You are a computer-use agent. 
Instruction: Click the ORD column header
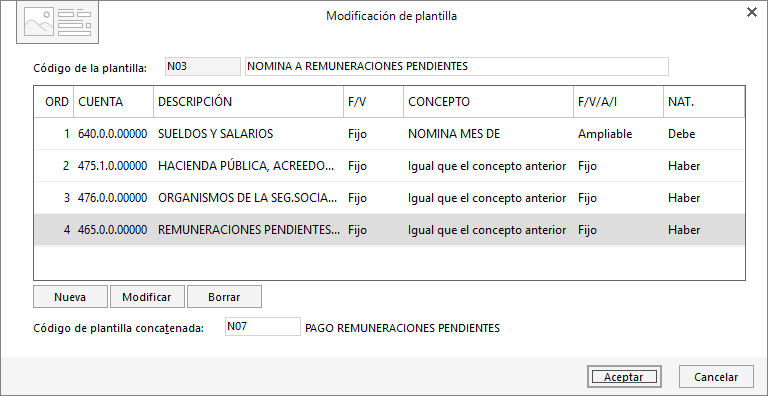click(x=53, y=102)
